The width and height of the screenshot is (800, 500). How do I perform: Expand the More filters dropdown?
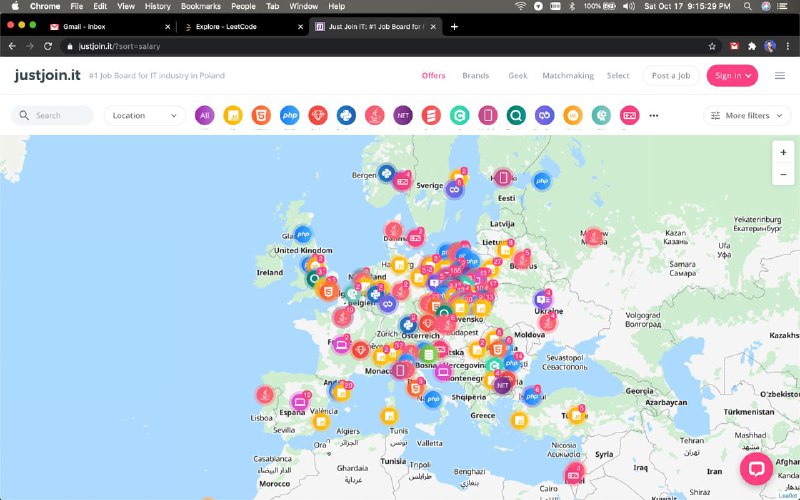click(746, 116)
